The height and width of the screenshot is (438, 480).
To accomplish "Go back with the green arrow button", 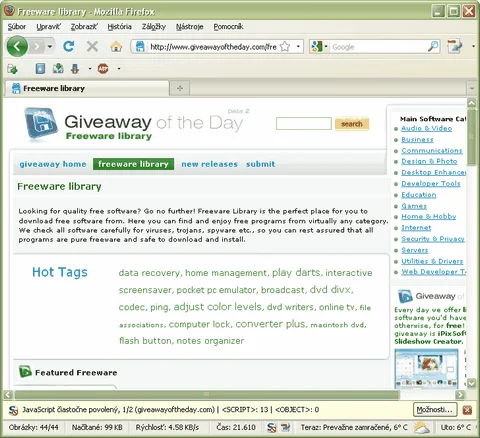I will pyautogui.click(x=17, y=46).
